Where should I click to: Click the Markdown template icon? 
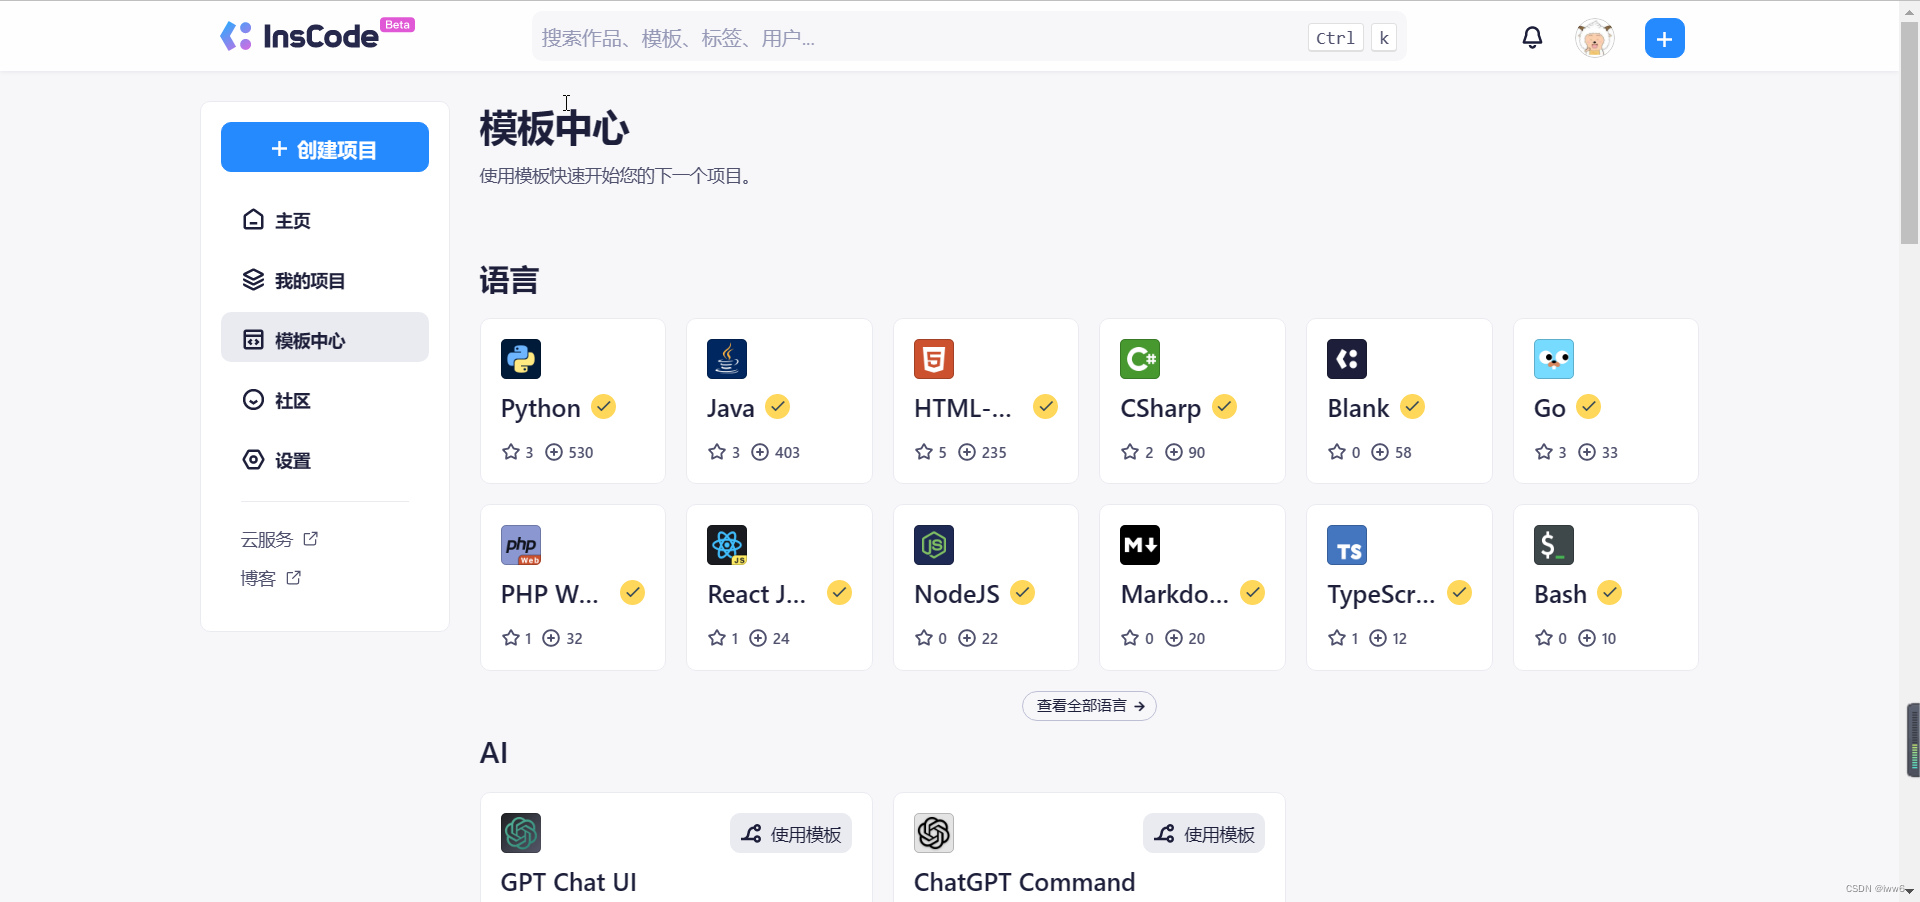click(1140, 545)
